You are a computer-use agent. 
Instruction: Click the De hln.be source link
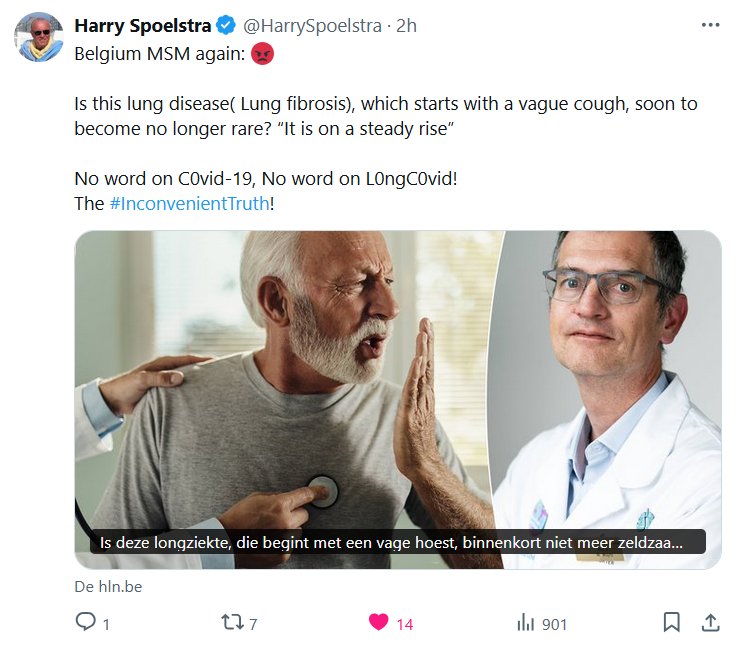(108, 587)
